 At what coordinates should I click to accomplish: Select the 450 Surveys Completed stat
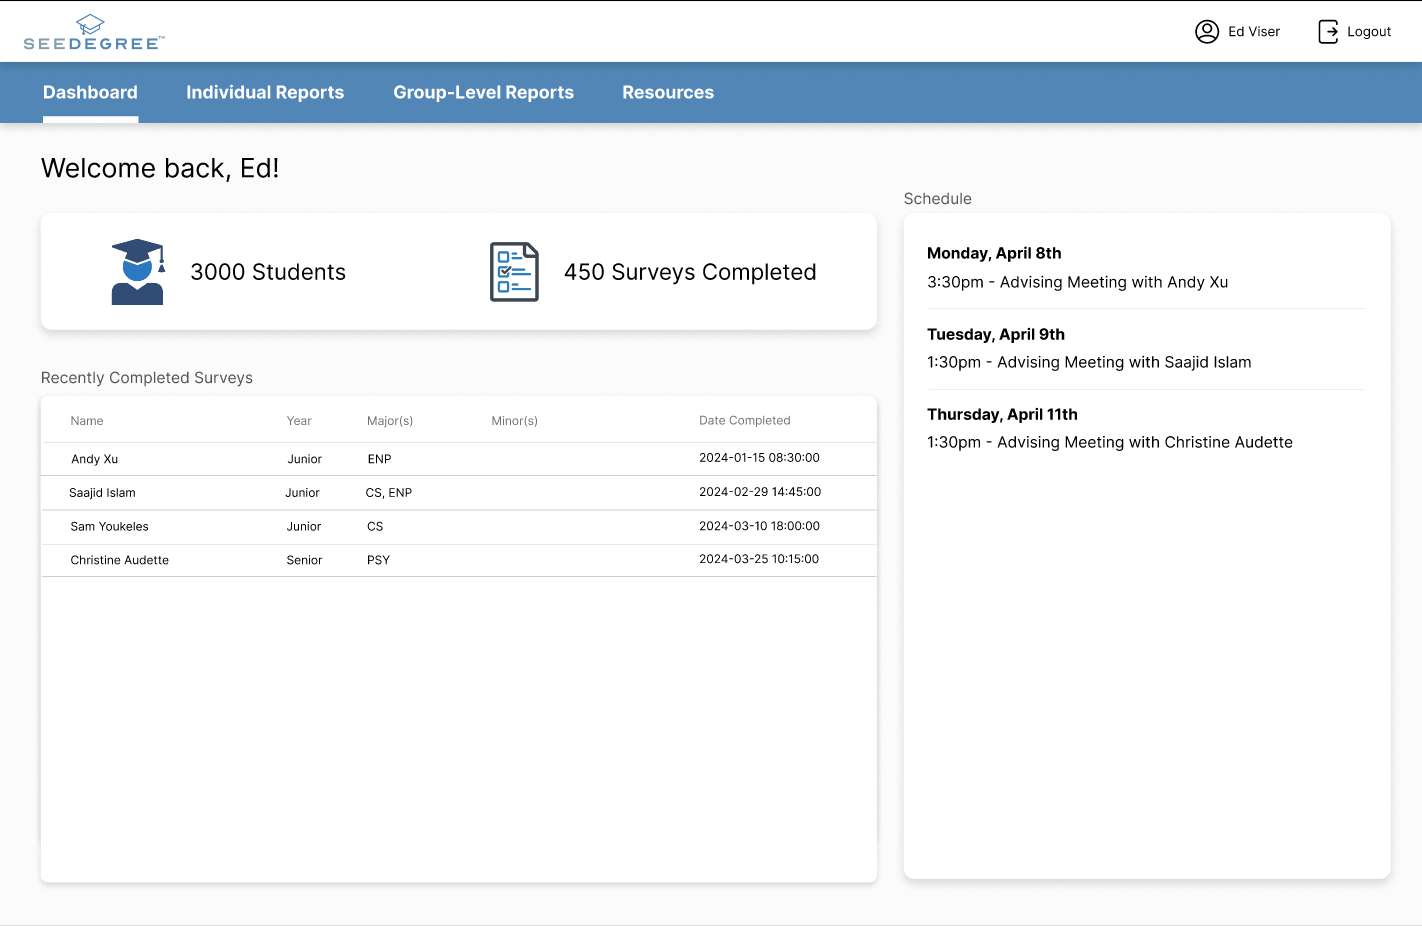(x=690, y=272)
